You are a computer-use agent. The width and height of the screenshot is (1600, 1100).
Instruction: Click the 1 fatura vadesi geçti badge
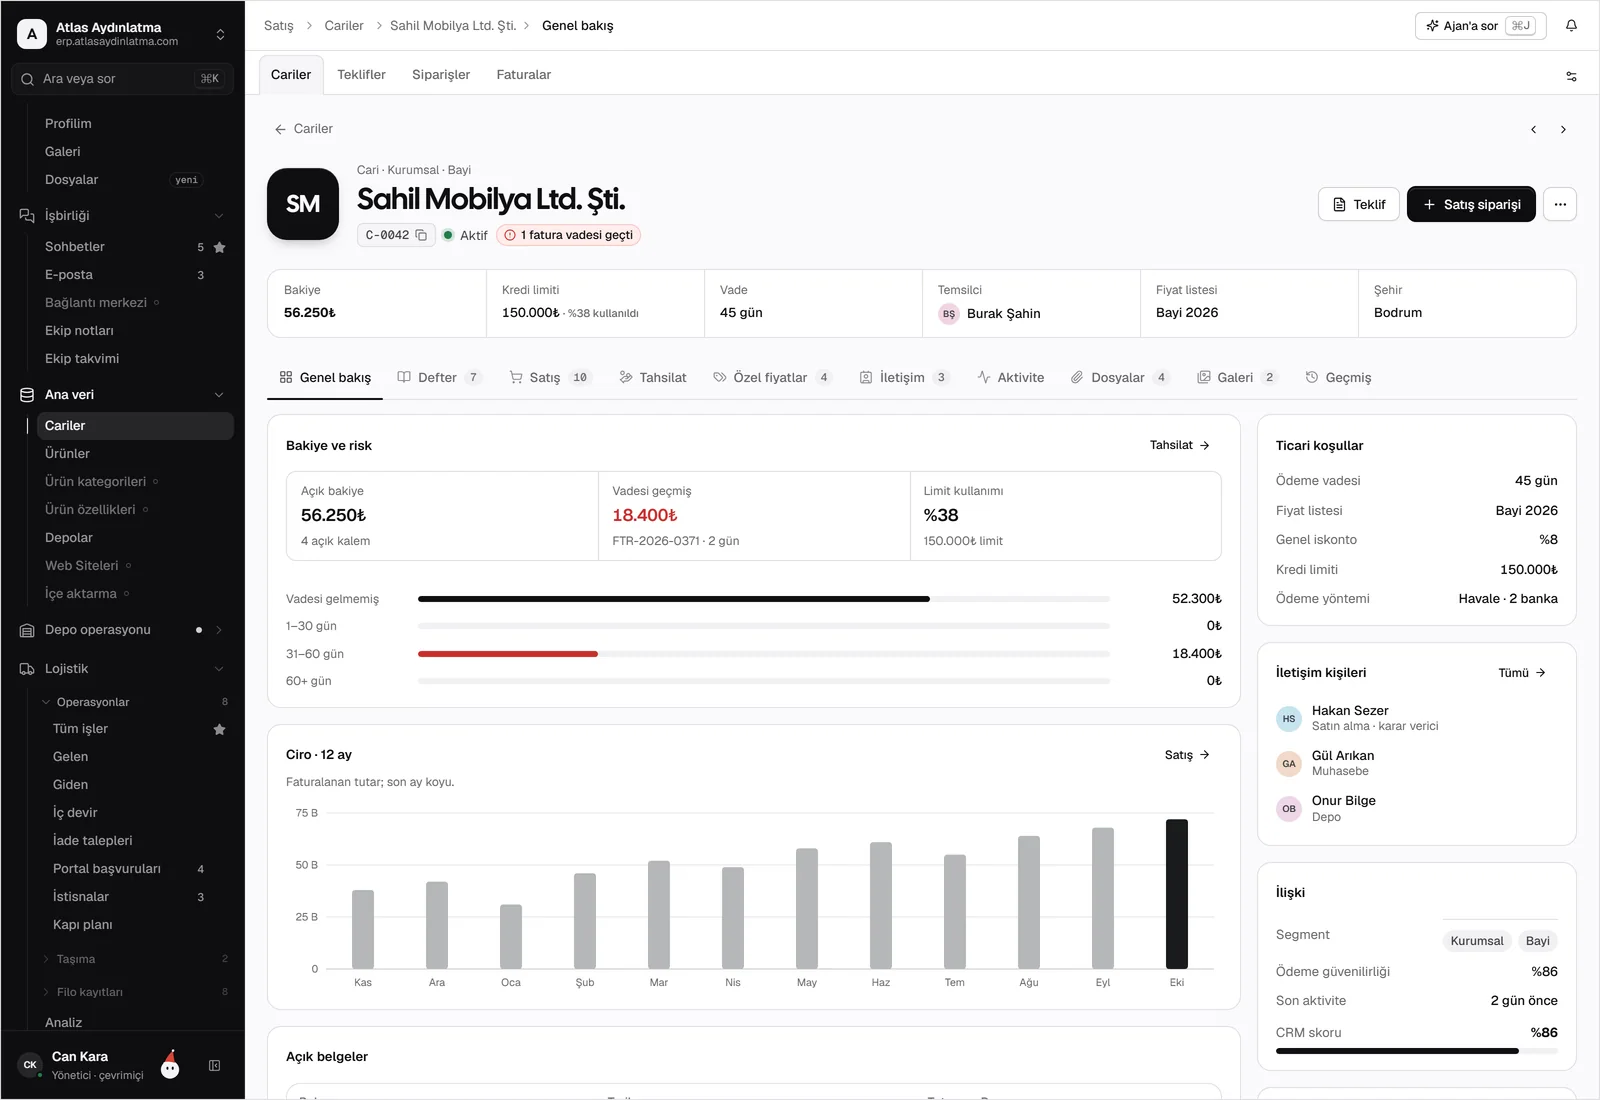[568, 235]
